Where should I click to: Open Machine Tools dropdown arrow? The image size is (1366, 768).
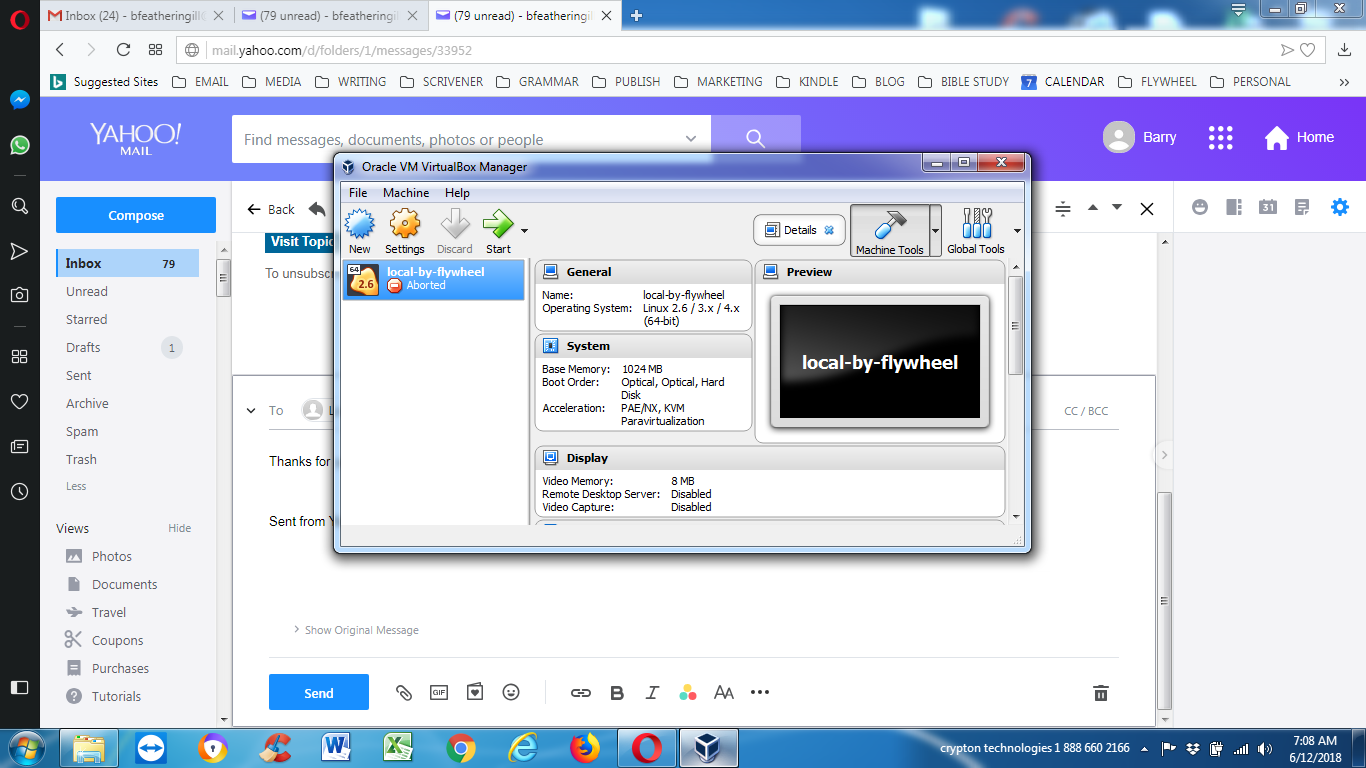click(x=936, y=231)
